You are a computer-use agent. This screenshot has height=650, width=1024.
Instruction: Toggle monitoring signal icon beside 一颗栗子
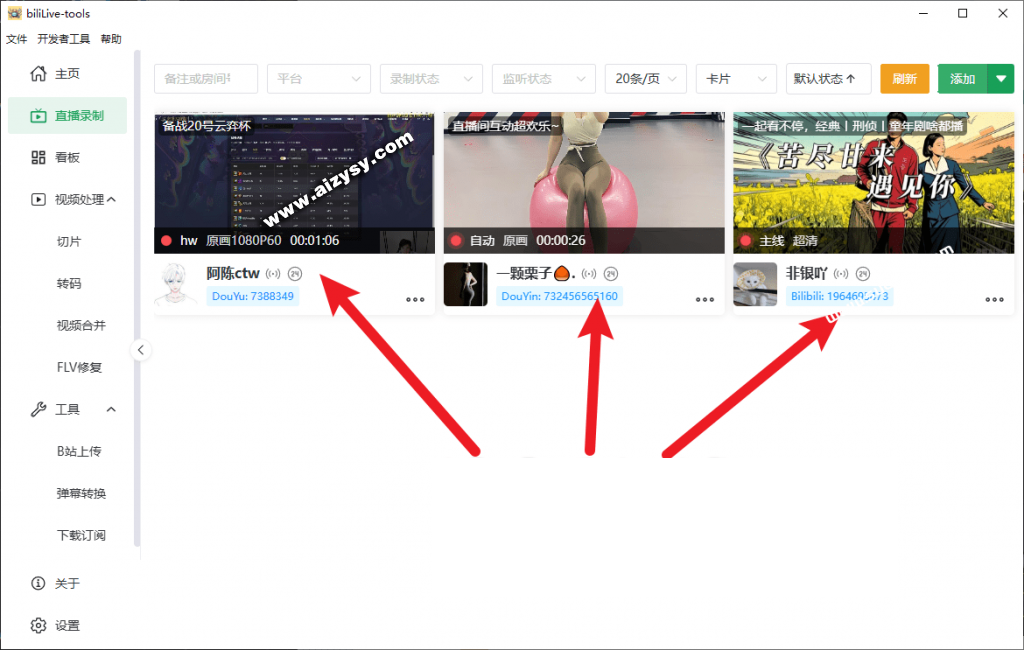[x=590, y=273]
